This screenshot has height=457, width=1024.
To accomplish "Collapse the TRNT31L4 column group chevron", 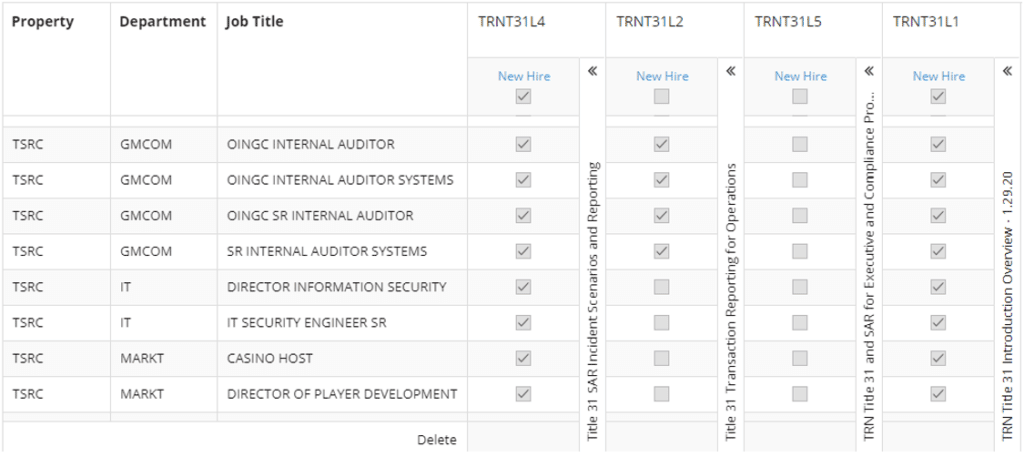I will [x=592, y=71].
